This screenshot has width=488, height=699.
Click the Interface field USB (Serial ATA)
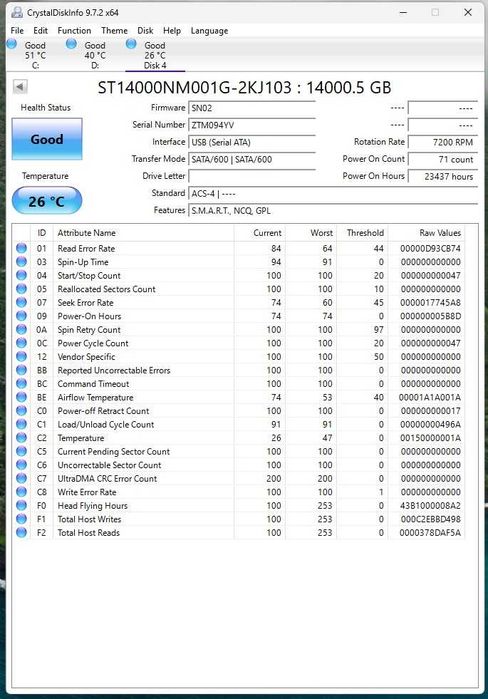coord(252,142)
